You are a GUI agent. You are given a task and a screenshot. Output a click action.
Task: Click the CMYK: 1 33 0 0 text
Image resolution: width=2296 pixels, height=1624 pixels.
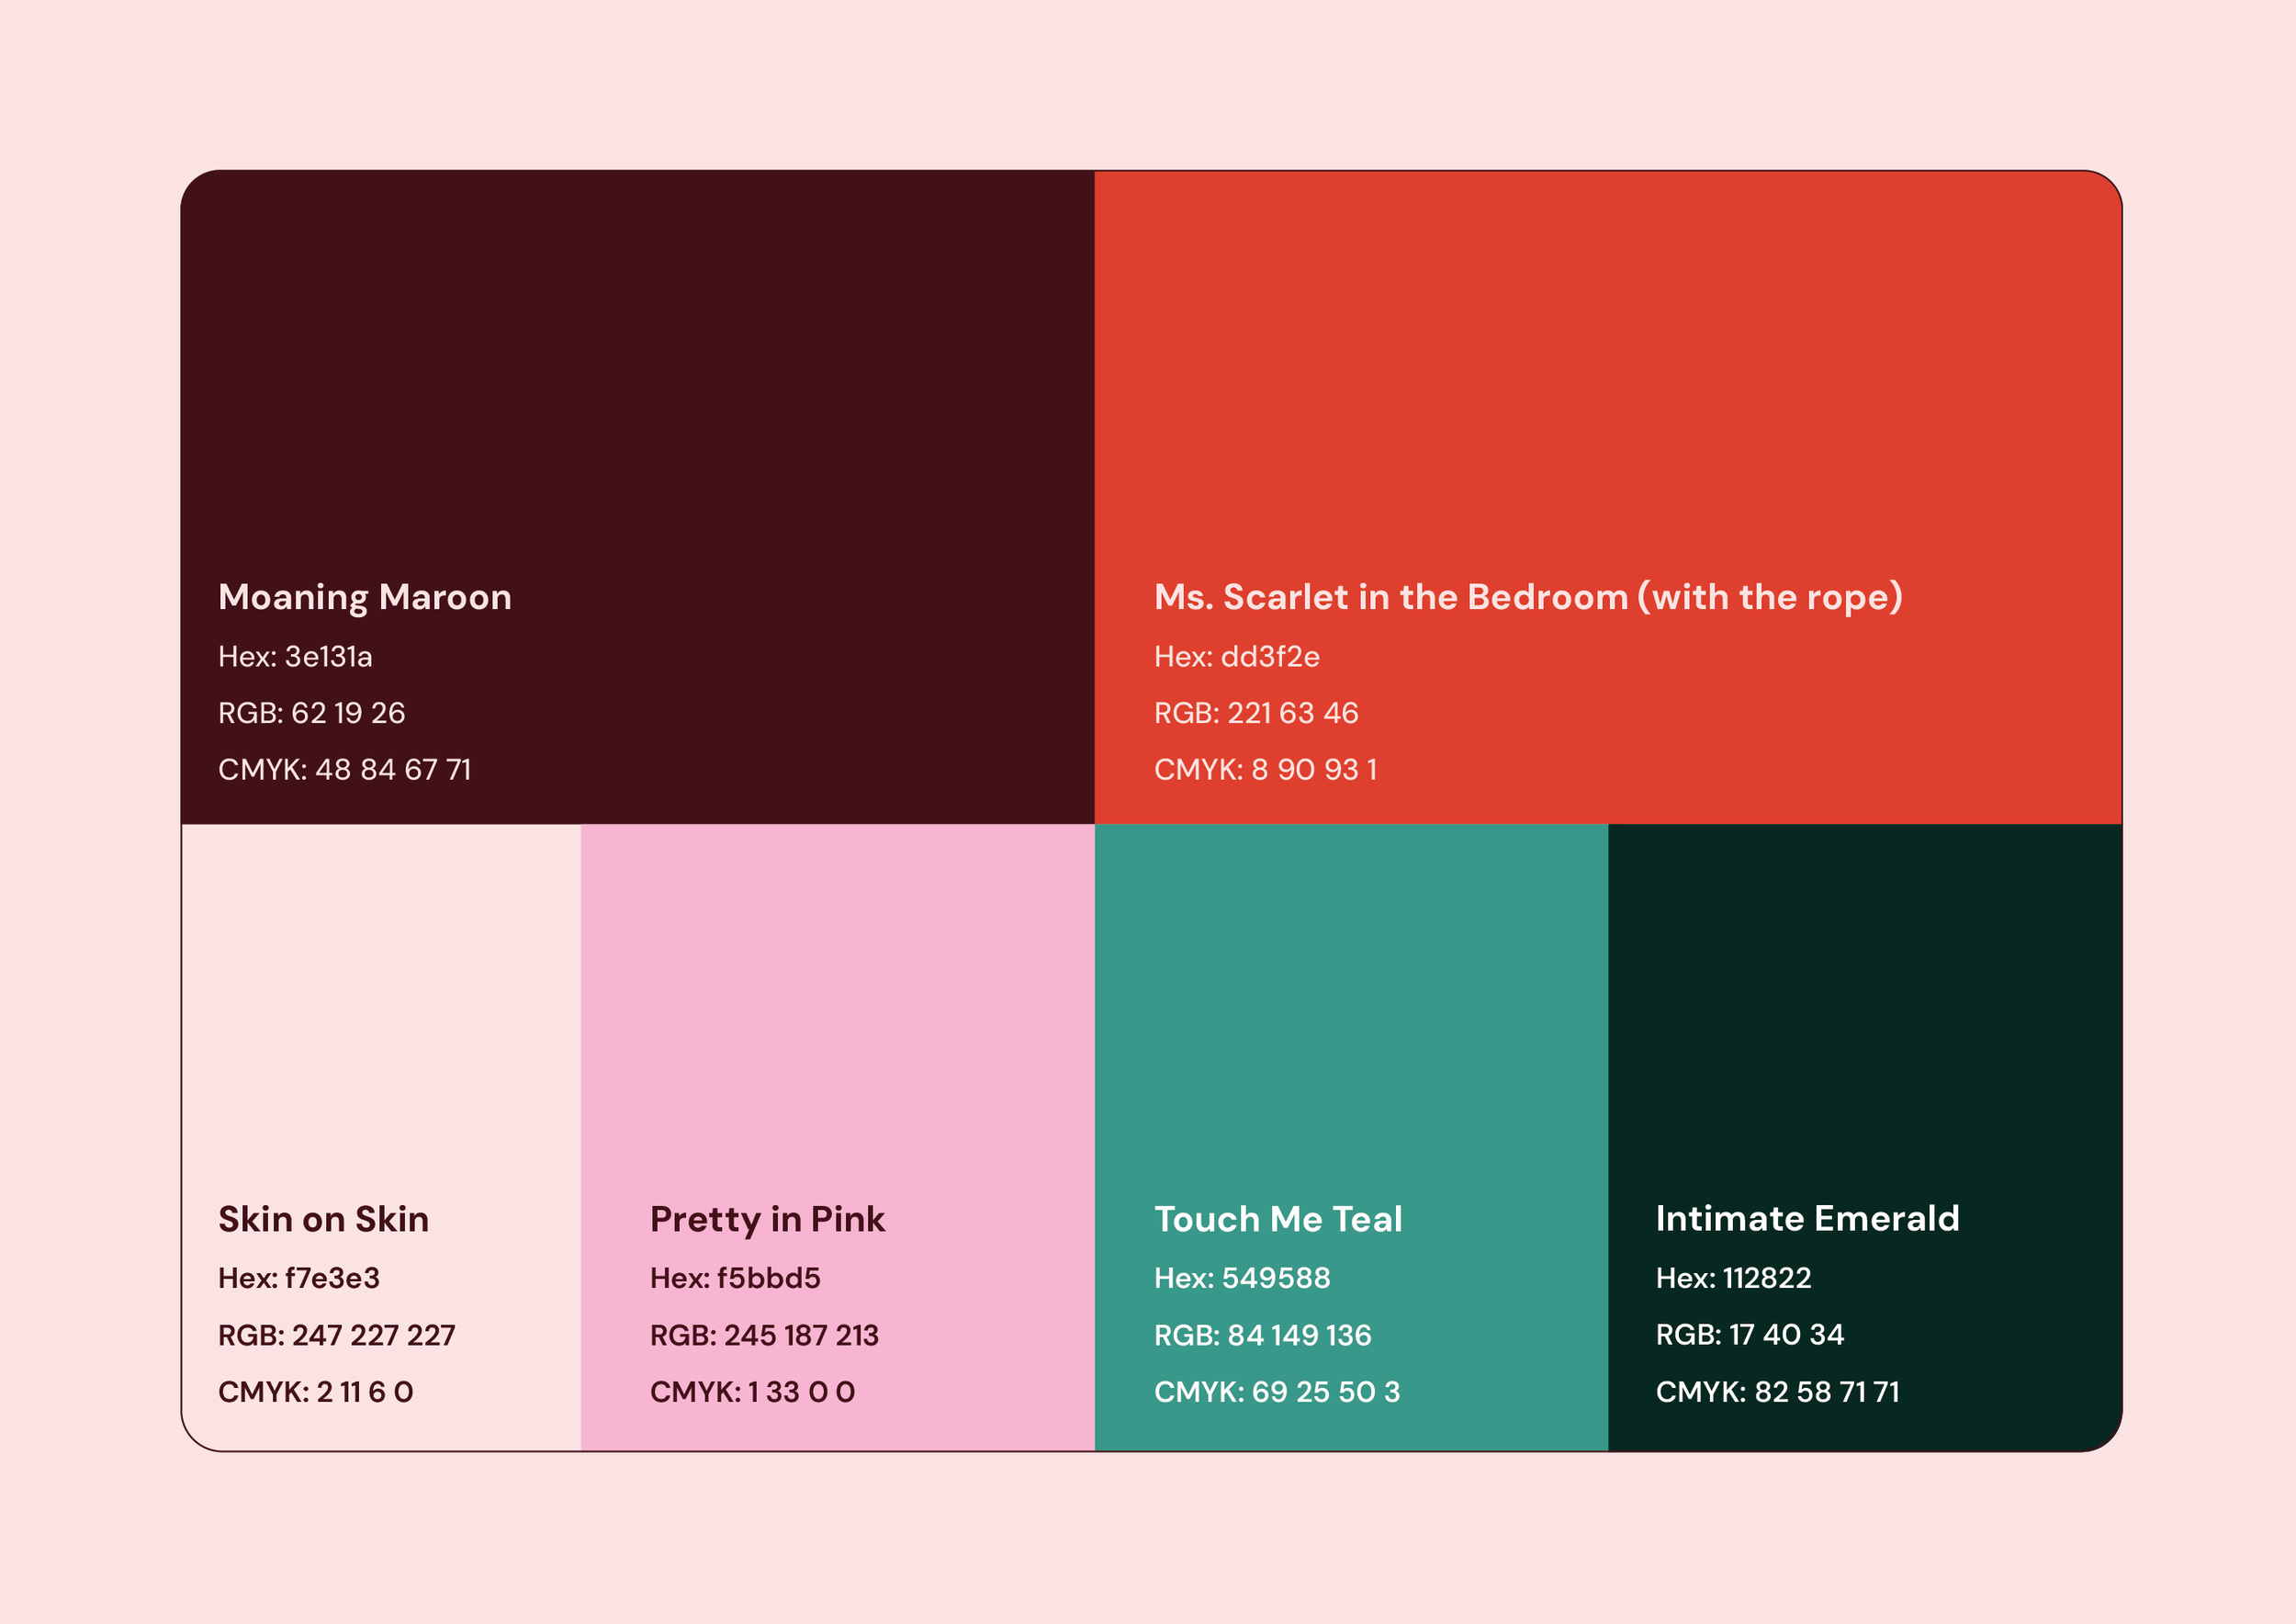[752, 1391]
